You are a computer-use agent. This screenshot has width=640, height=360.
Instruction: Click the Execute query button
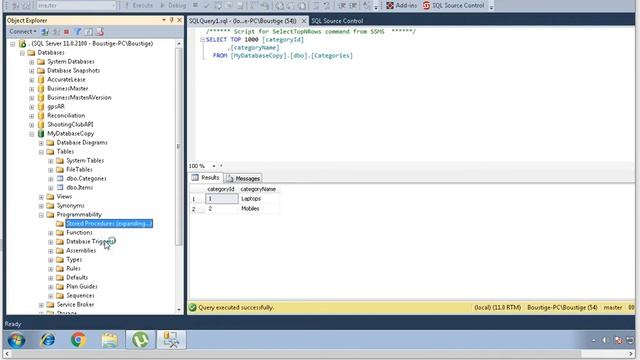pos(138,5)
